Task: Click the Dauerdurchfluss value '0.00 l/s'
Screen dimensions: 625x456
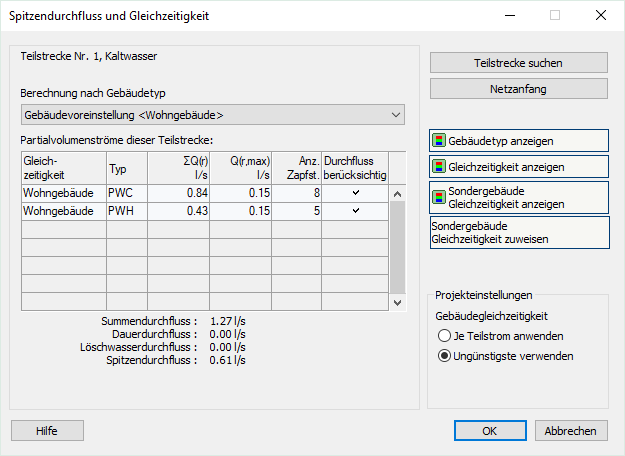Action: (x=228, y=334)
